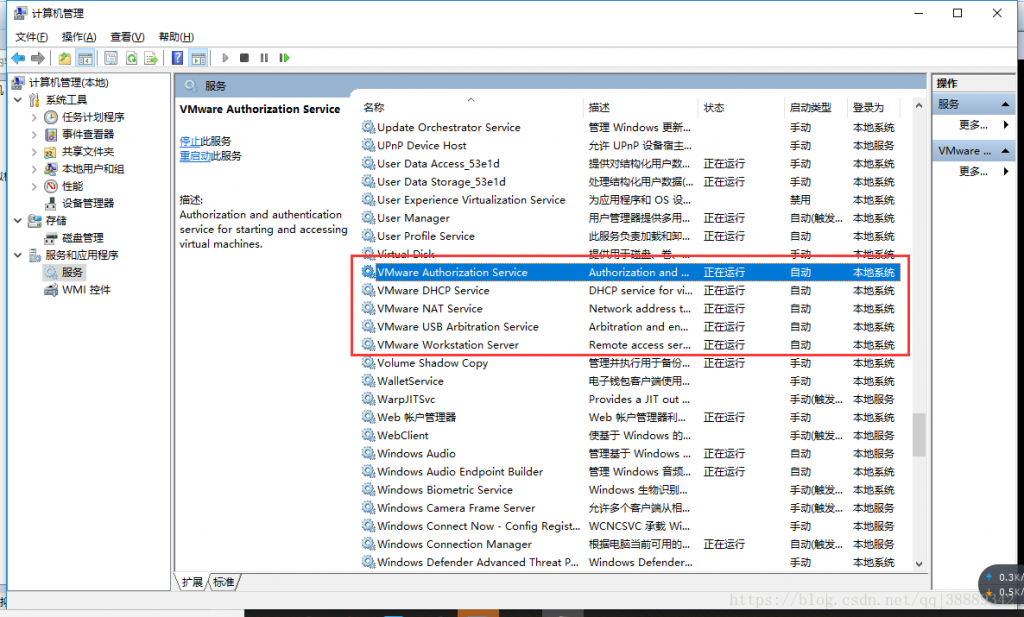Collapse the 系统工具 tree node
The width and height of the screenshot is (1024, 617).
tap(18, 100)
